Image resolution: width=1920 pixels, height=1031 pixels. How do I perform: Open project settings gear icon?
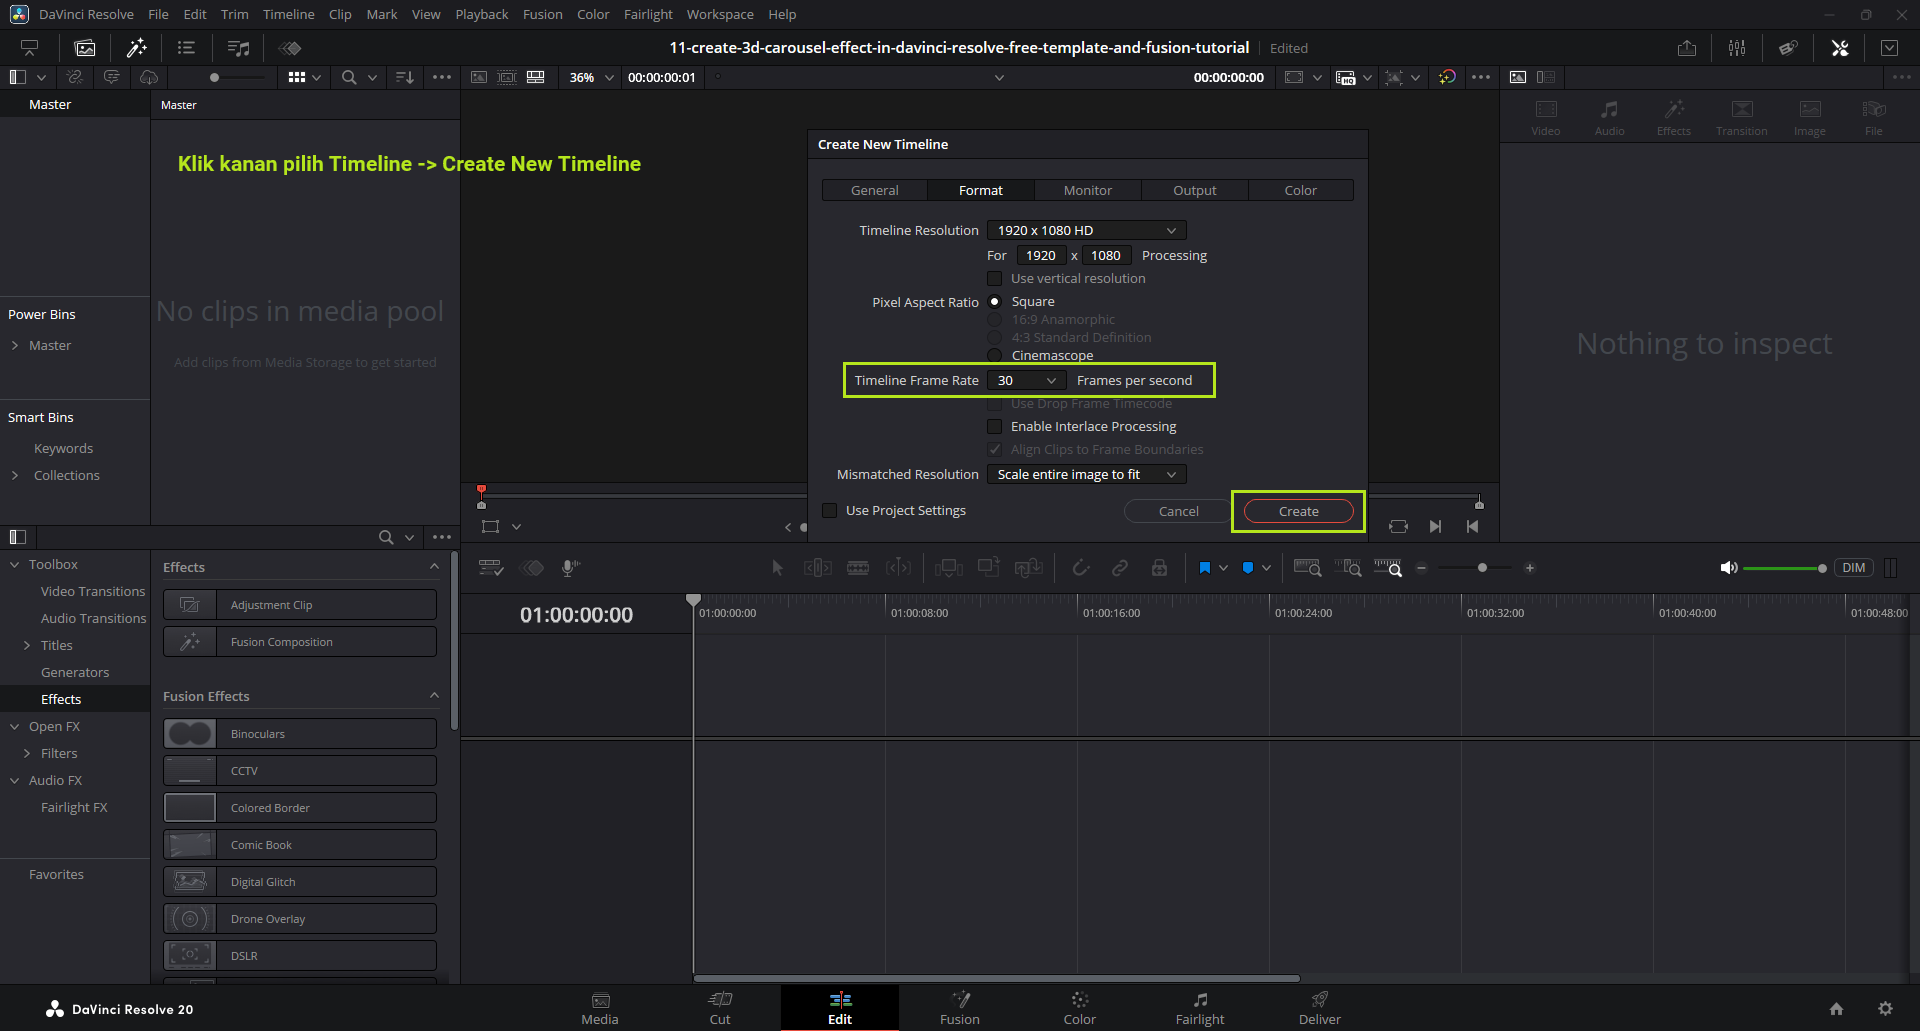1885,1009
